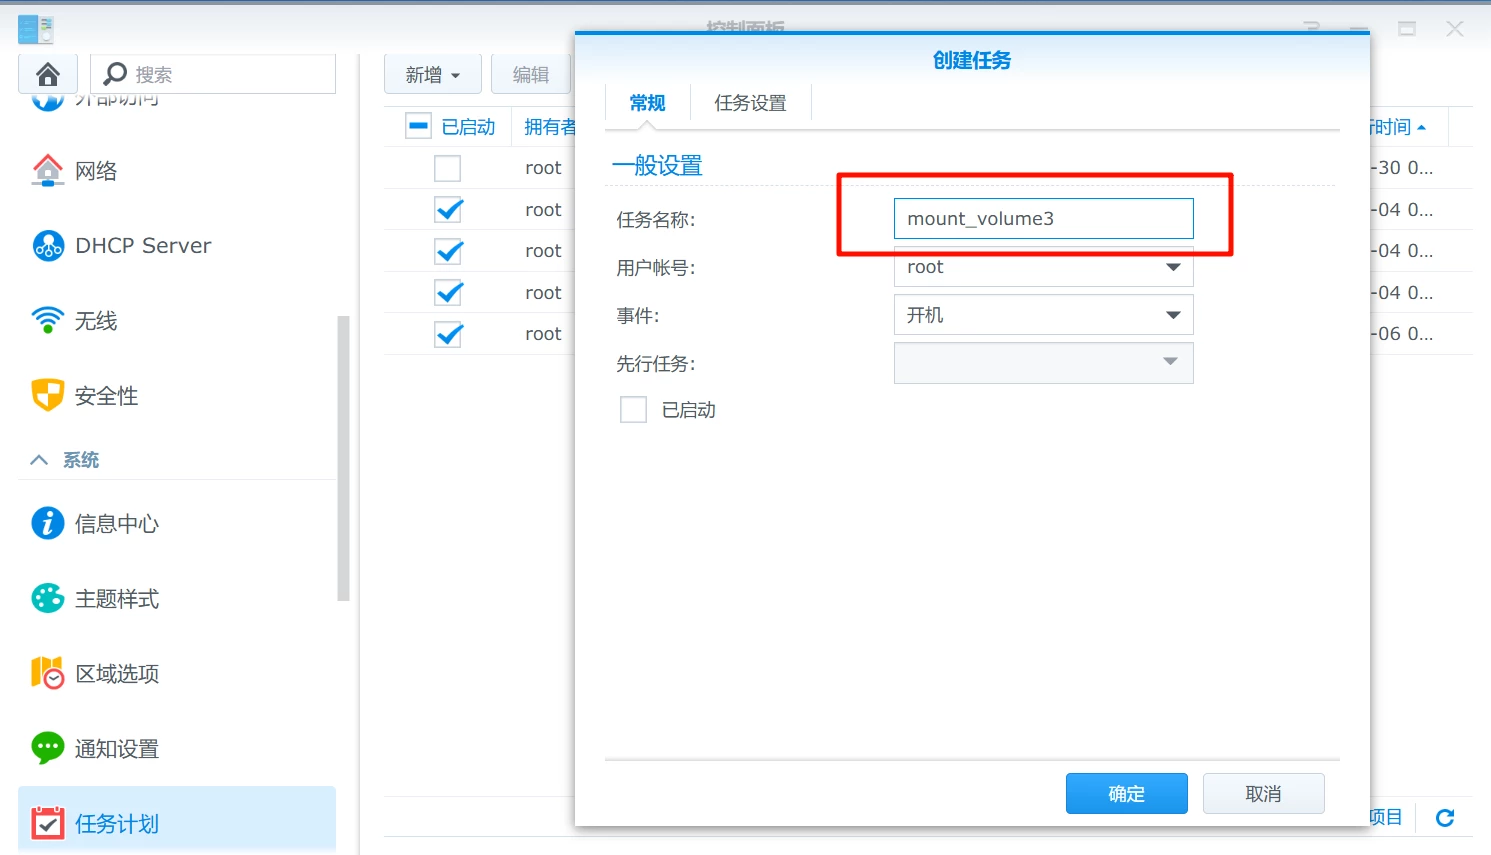The height and width of the screenshot is (855, 1491).
Task: Open the 主题样式 palette icon
Action: (47, 598)
